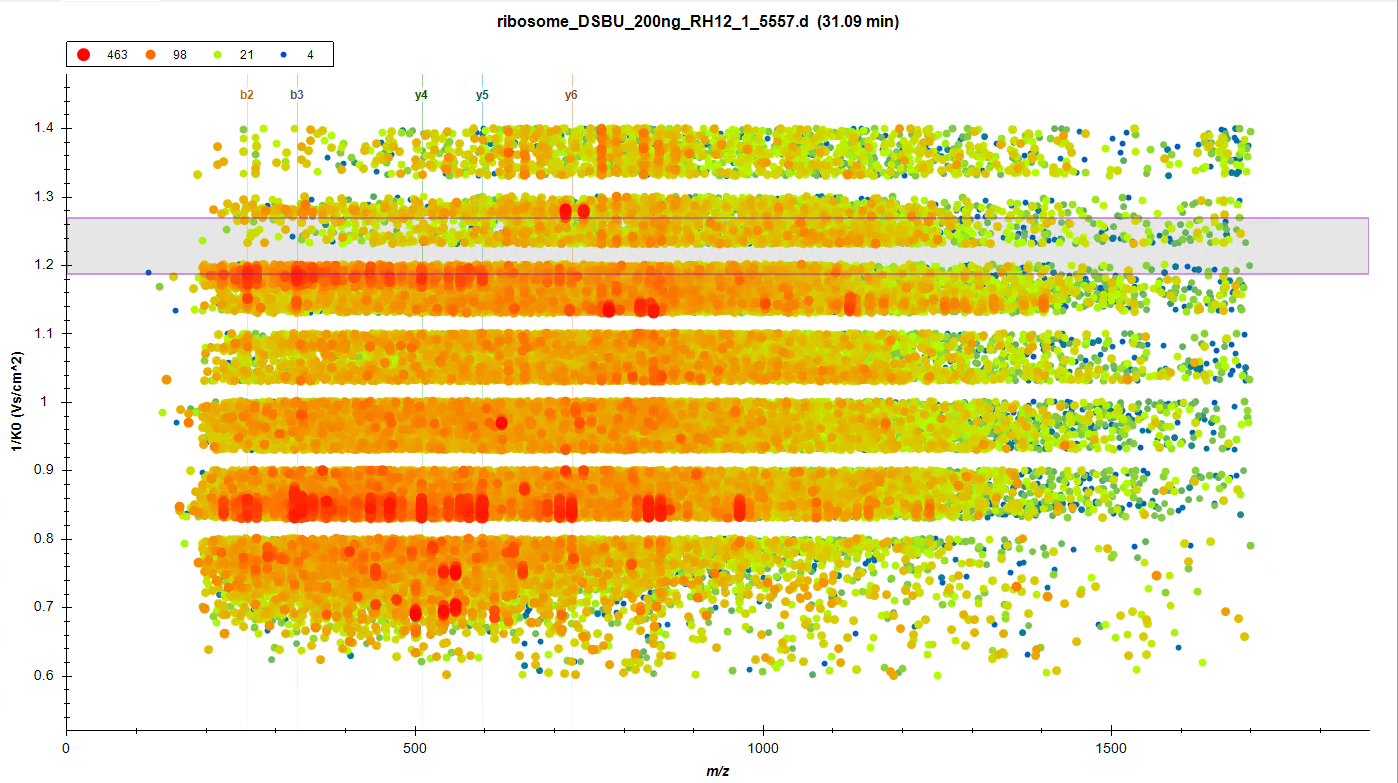Screen dimensions: 1398x783
Task: Click inside the gray shaded mobility band
Action: tap(1300, 245)
